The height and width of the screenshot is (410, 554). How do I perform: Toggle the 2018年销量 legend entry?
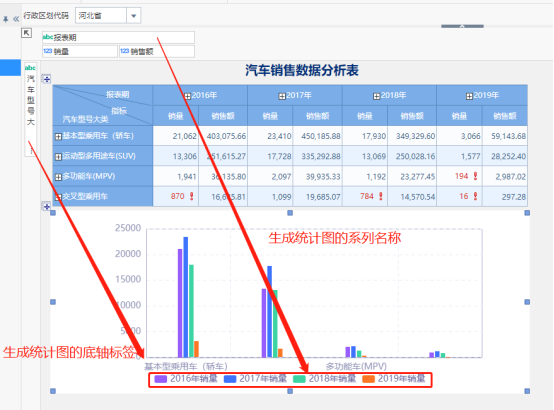point(324,379)
